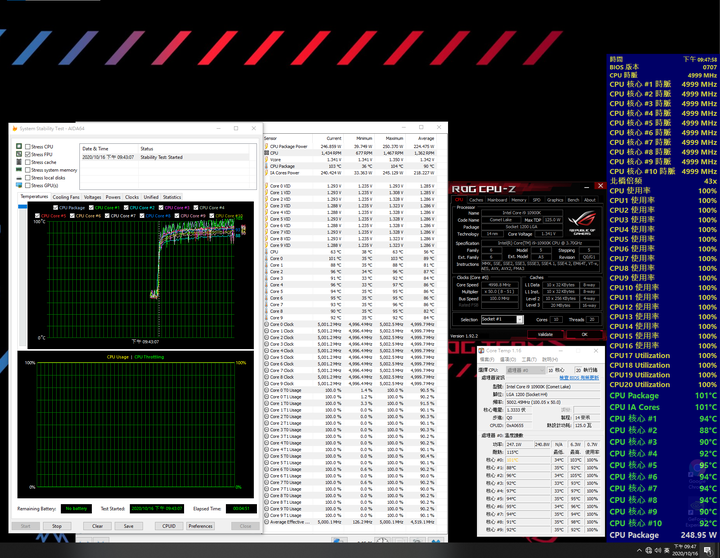The width and height of the screenshot is (720, 558).
Task: Click the Average column header in sensor window
Action: (x=426, y=138)
